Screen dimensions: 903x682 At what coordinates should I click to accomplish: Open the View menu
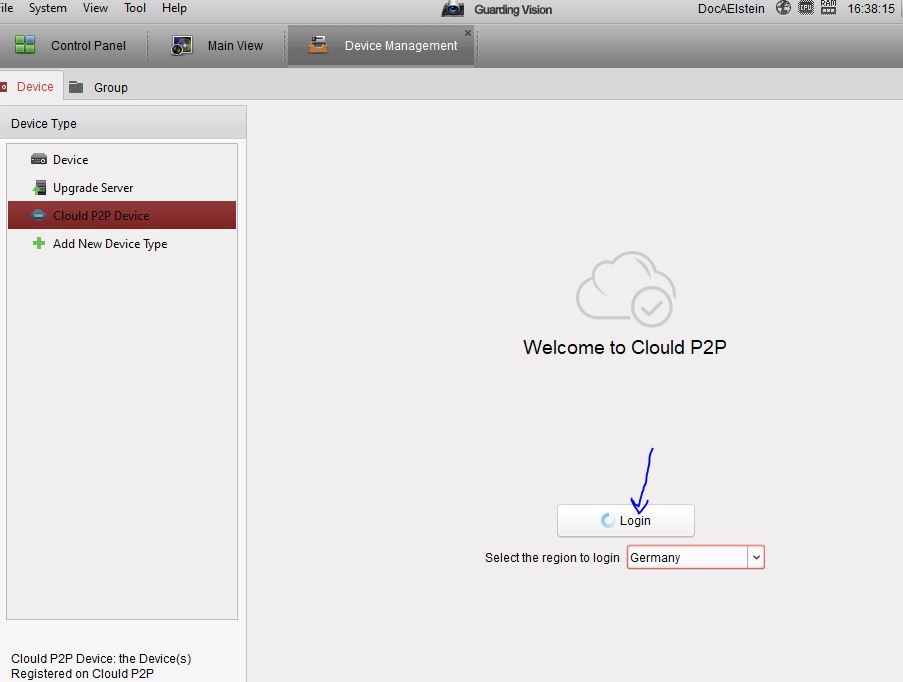click(x=95, y=8)
